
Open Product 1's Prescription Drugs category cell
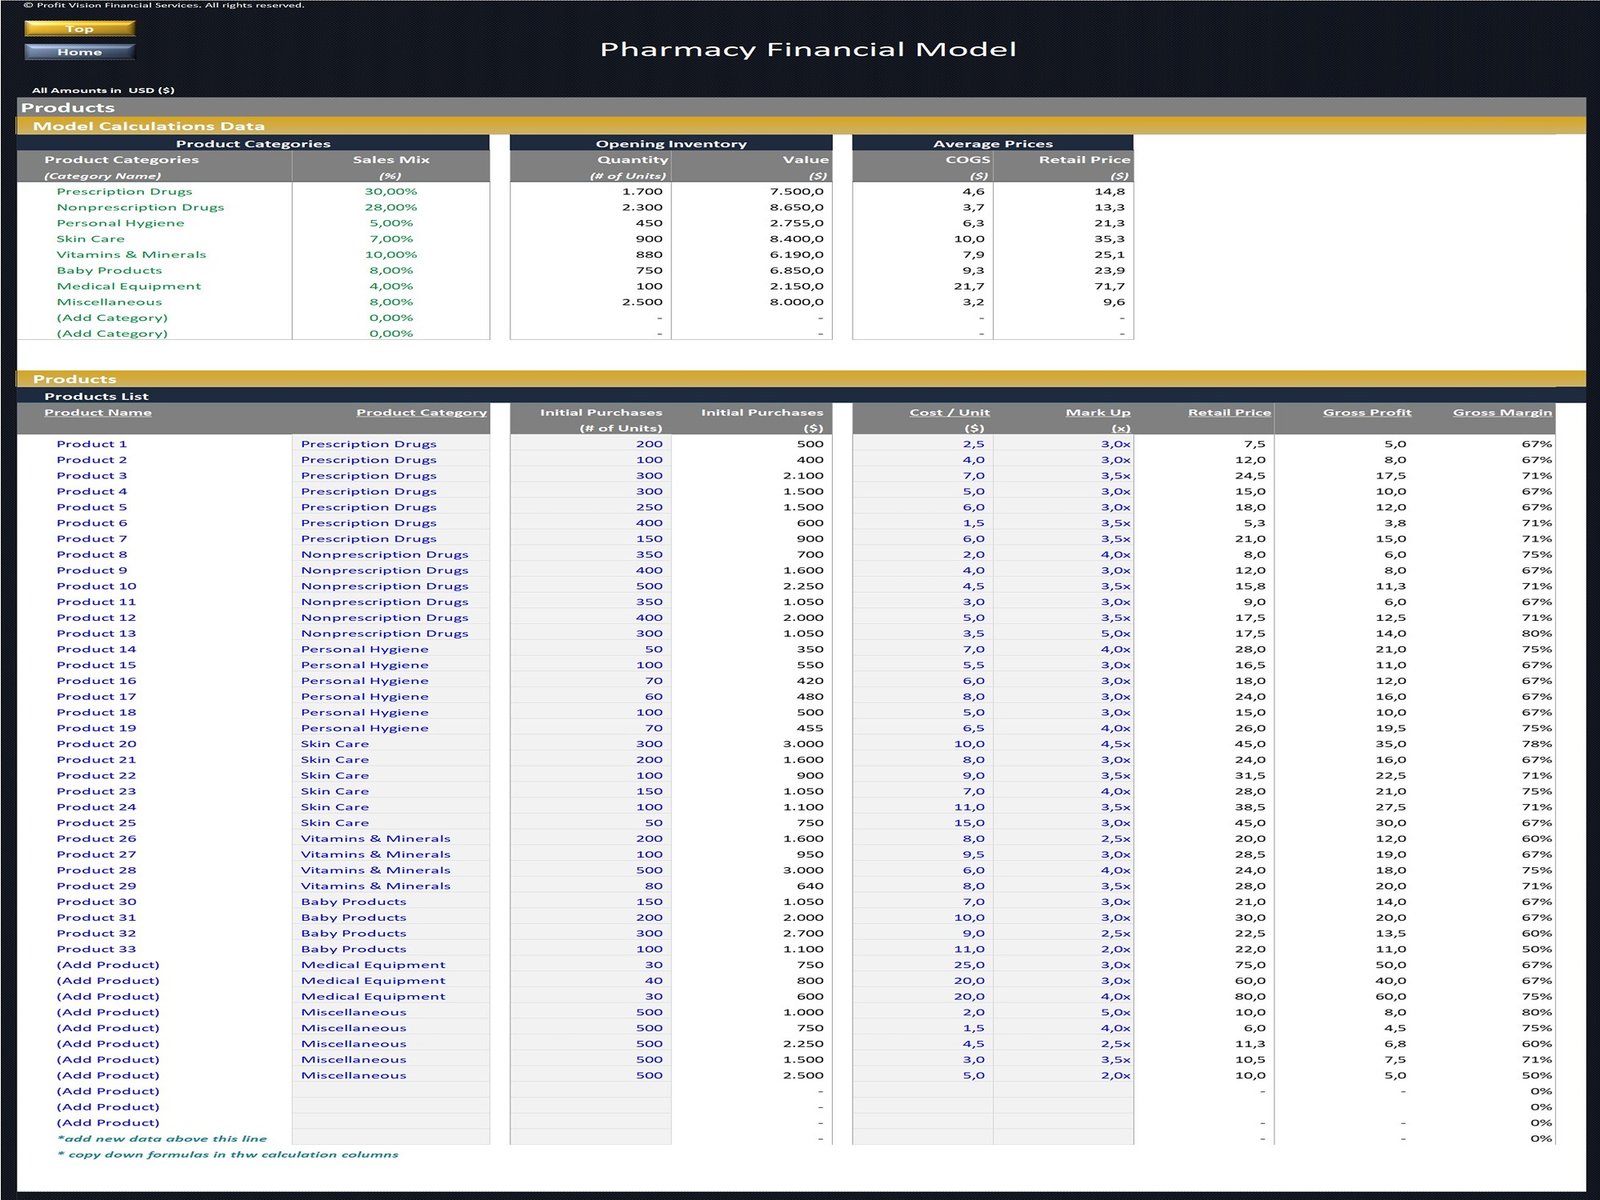369,444
